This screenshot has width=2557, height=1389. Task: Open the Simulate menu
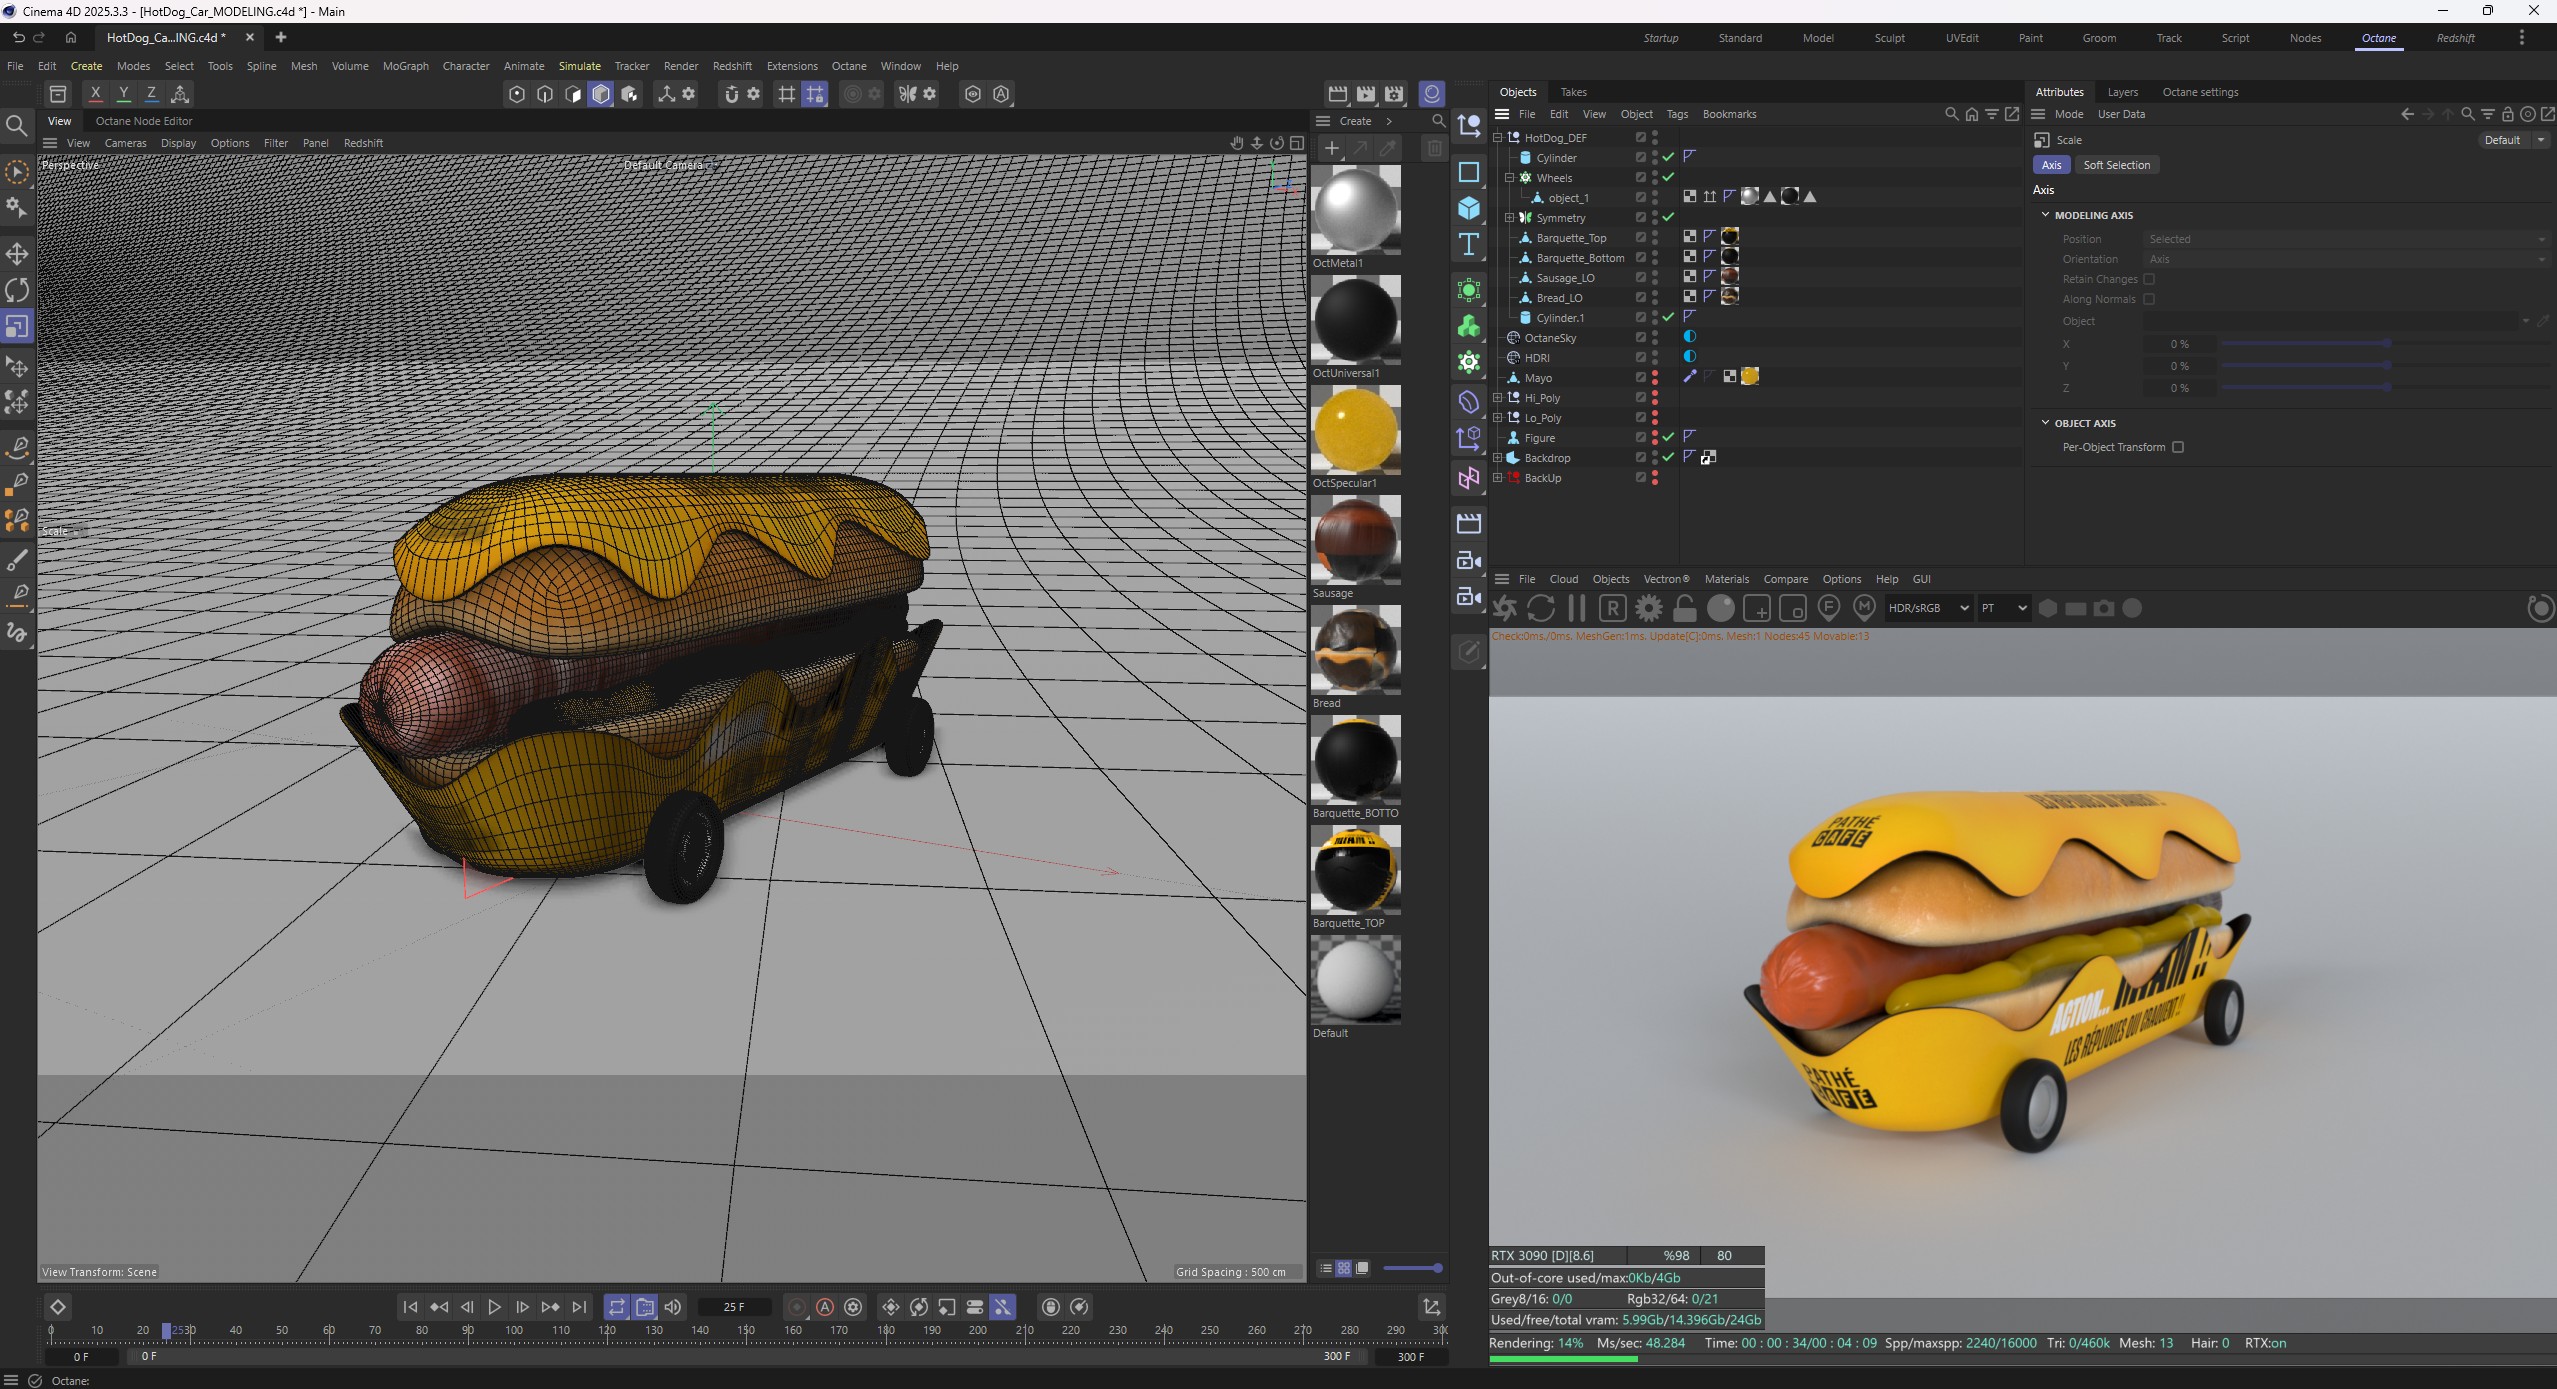tap(579, 66)
